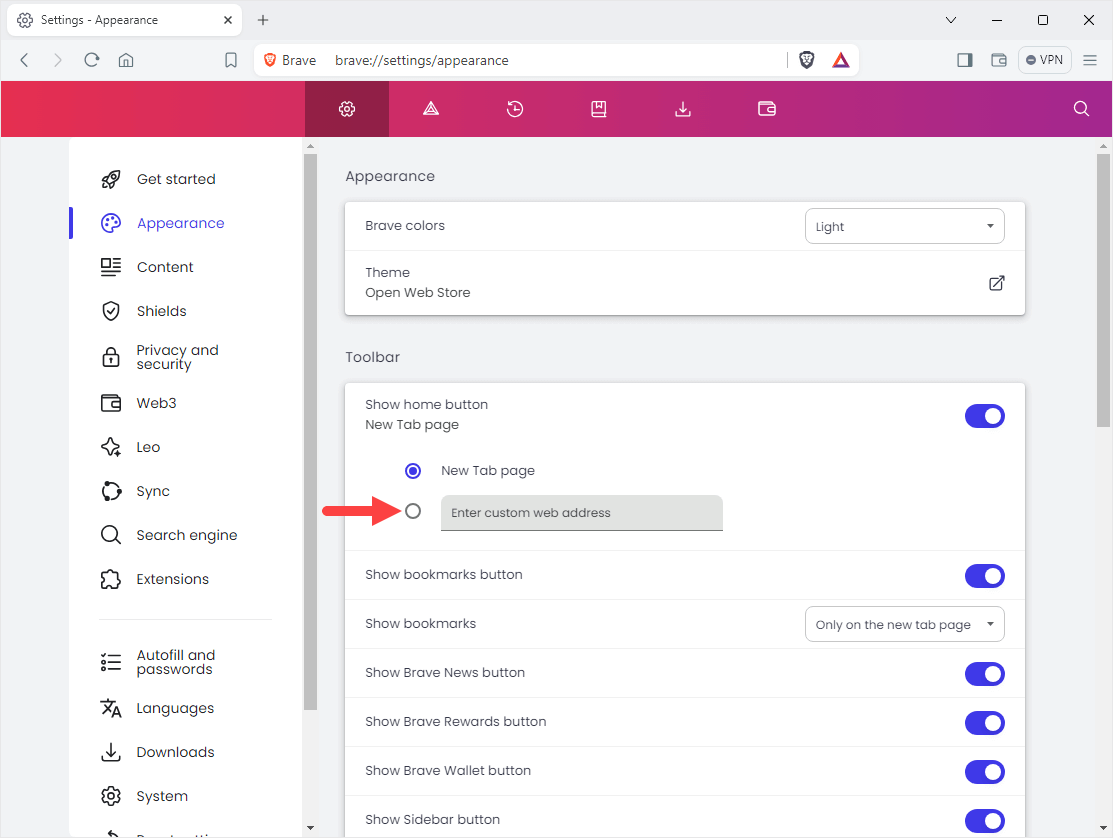This screenshot has height=838, width=1113.
Task: Click the rocket icon beside Get started
Action: pos(111,180)
